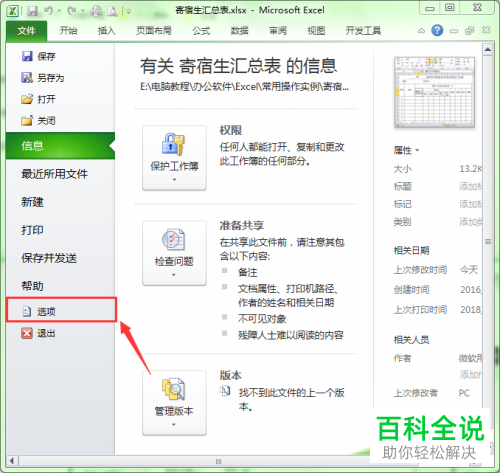
Task: Minimize the ribbon with the caret icon
Action: pos(421,31)
